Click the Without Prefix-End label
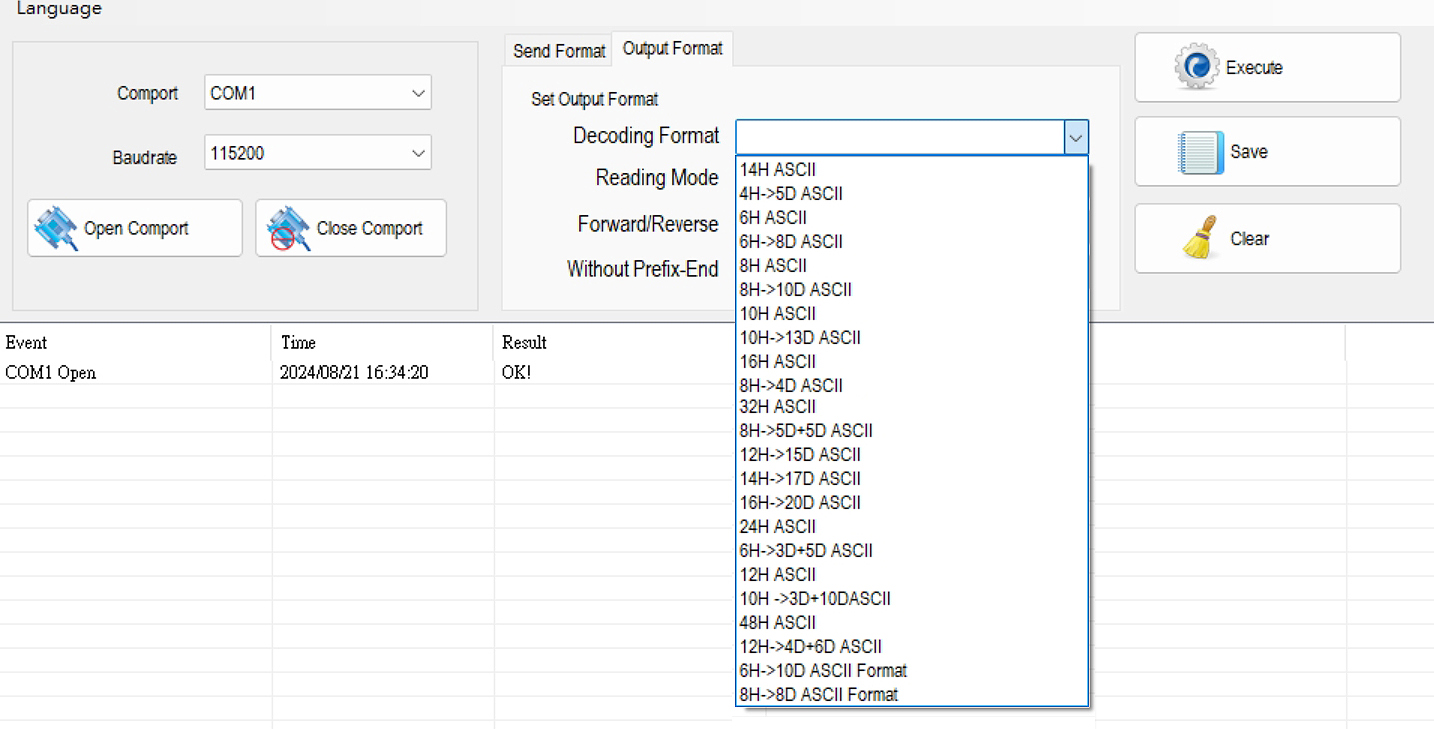 643,269
